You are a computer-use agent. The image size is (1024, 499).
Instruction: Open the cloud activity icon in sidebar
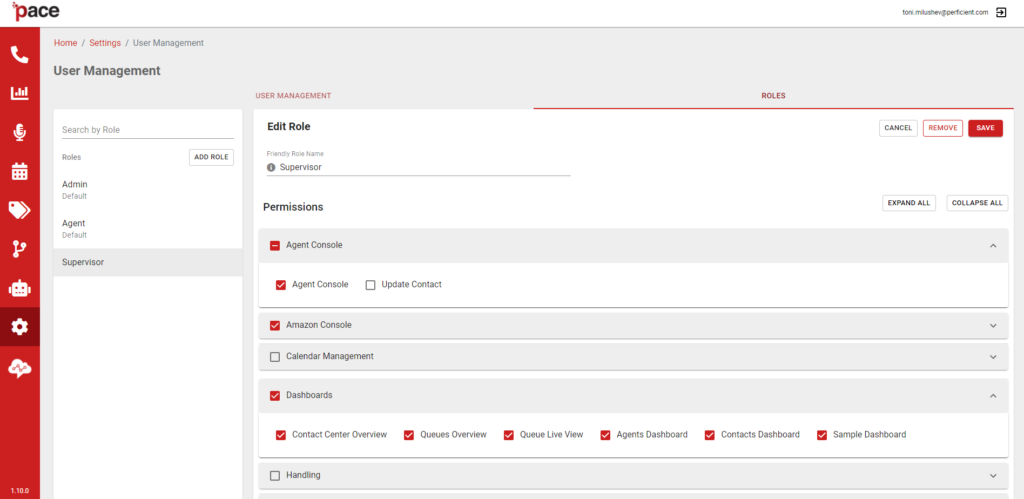(20, 368)
